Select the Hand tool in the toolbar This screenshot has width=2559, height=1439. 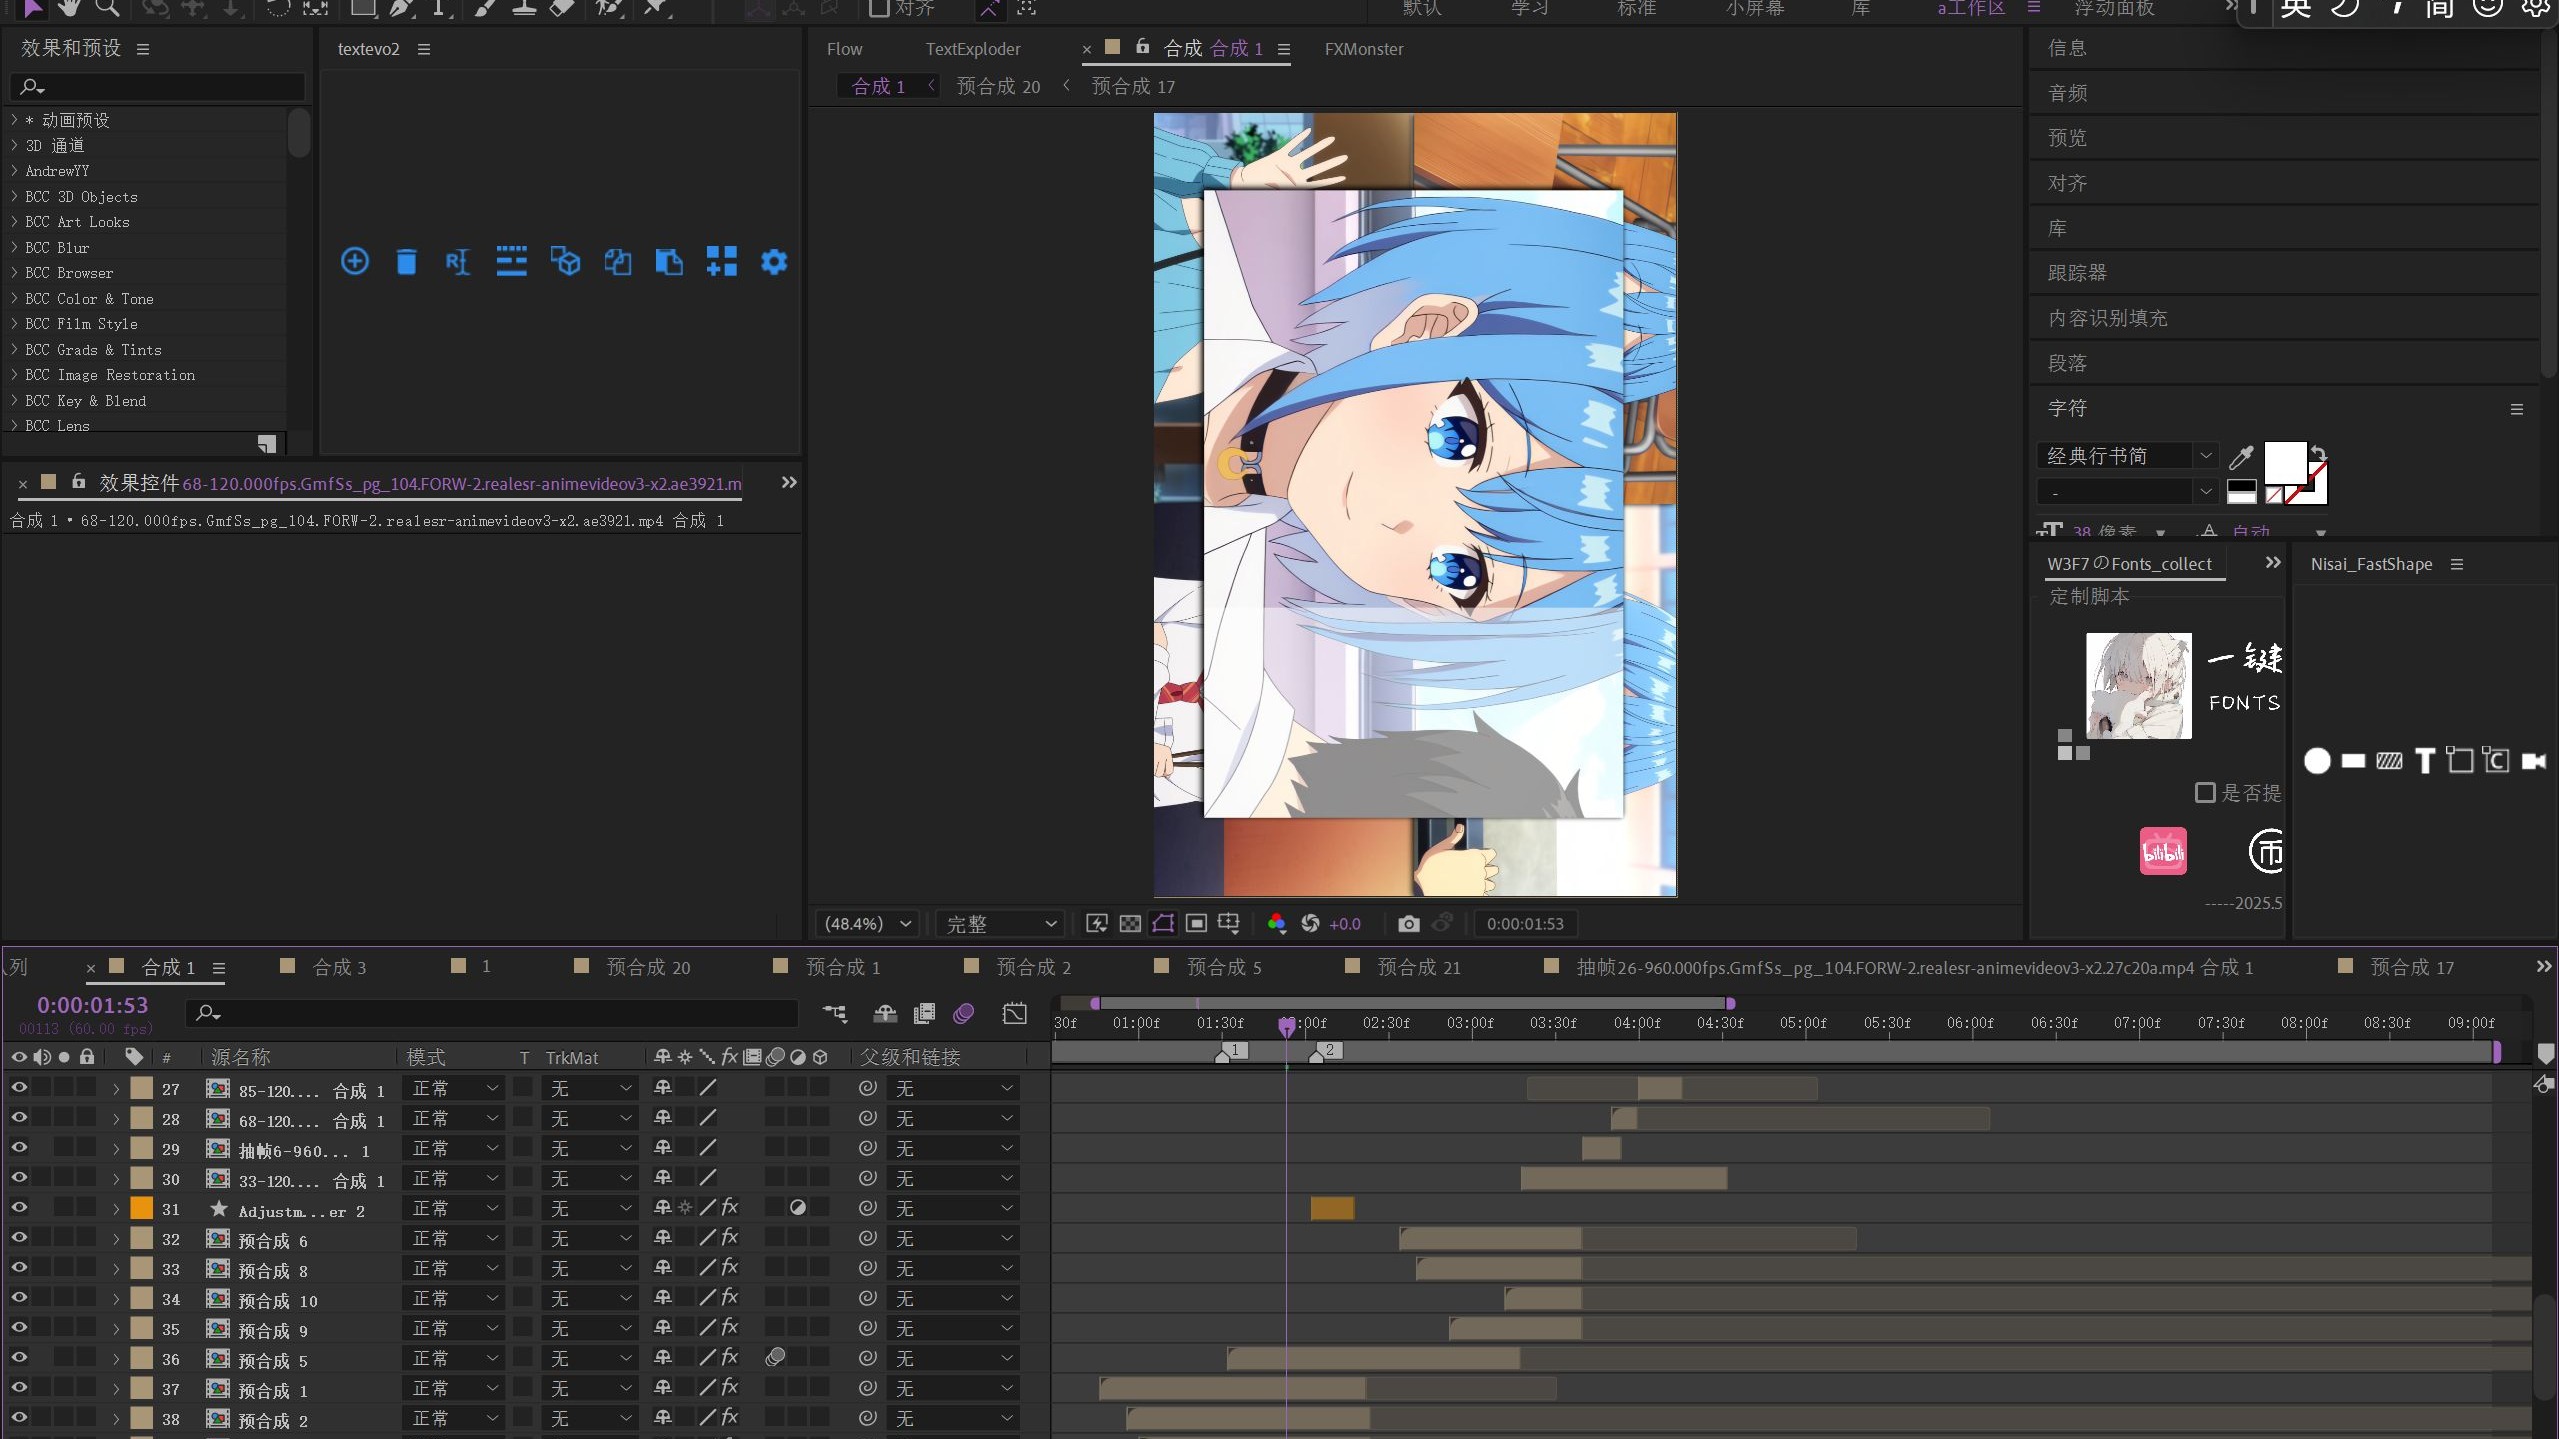click(68, 8)
